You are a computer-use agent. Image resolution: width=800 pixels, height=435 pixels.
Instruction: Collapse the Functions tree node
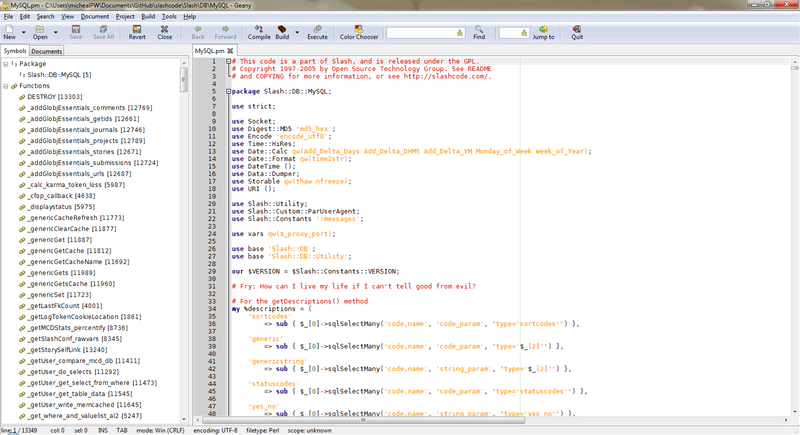pyautogui.click(x=7, y=86)
